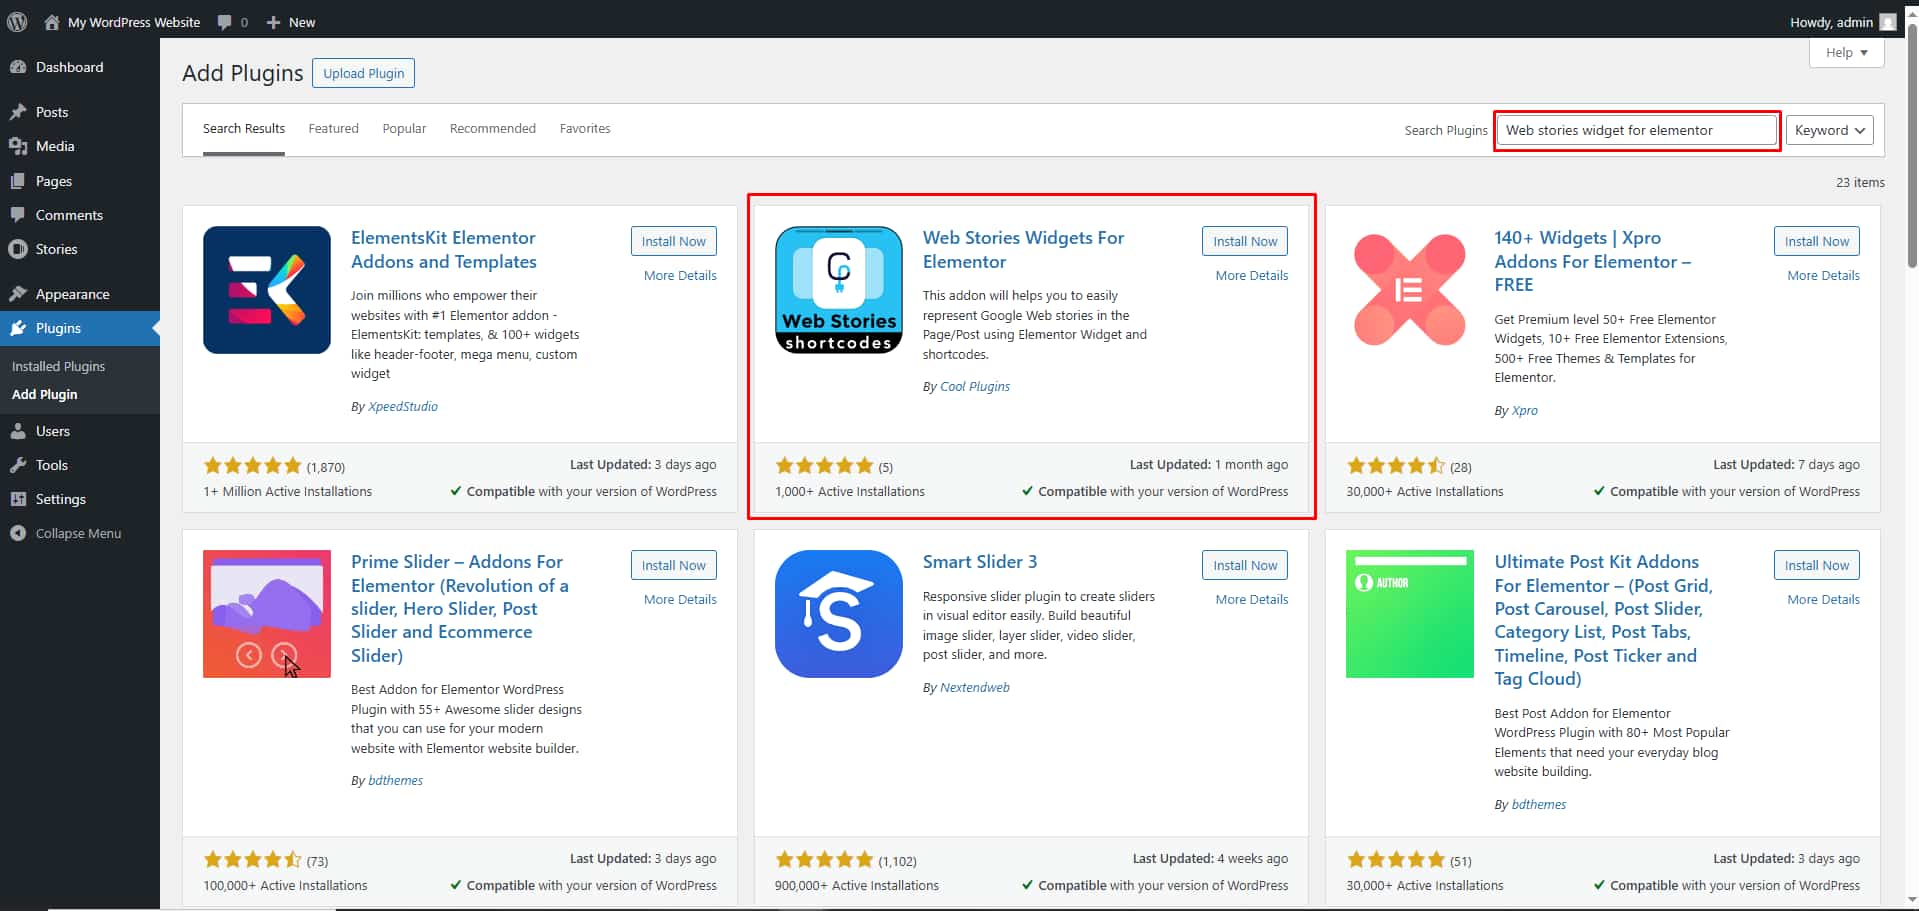Click the Plugins plug icon
Screen dimensions: 1919x911
pos(18,328)
